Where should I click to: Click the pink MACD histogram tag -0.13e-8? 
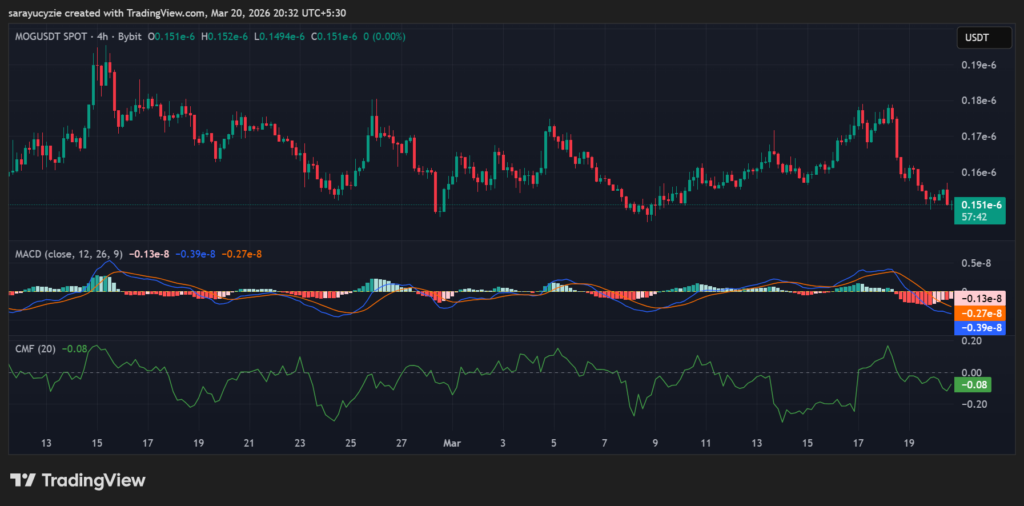(x=979, y=298)
